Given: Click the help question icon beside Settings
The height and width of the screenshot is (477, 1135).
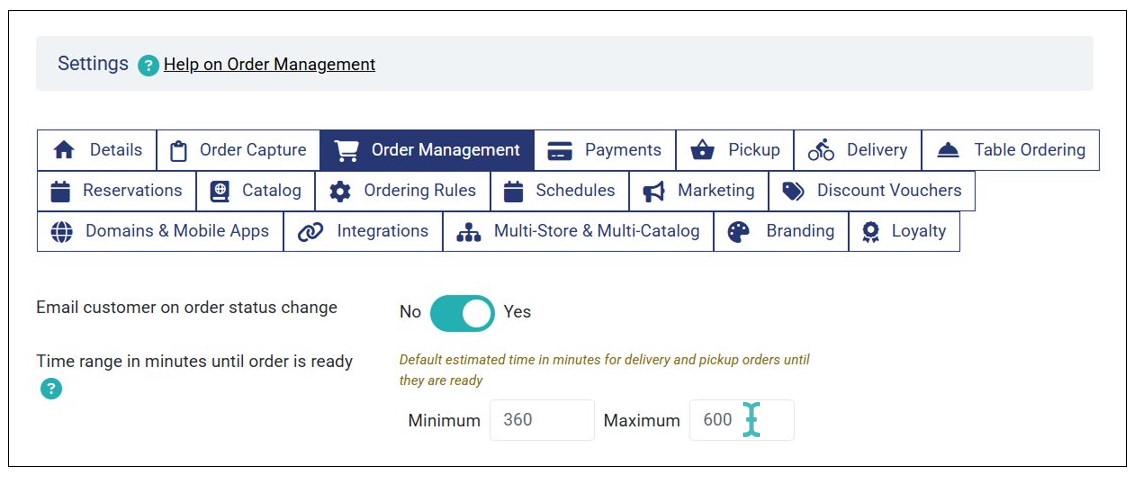Looking at the screenshot, I should (148, 65).
